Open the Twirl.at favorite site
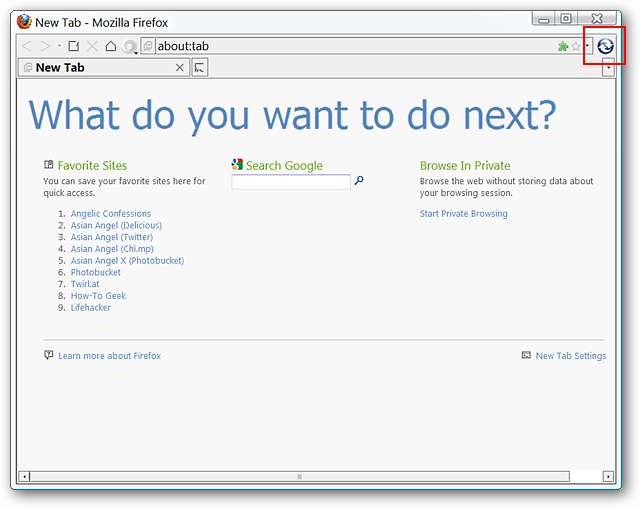The width and height of the screenshot is (640, 508). tap(85, 284)
